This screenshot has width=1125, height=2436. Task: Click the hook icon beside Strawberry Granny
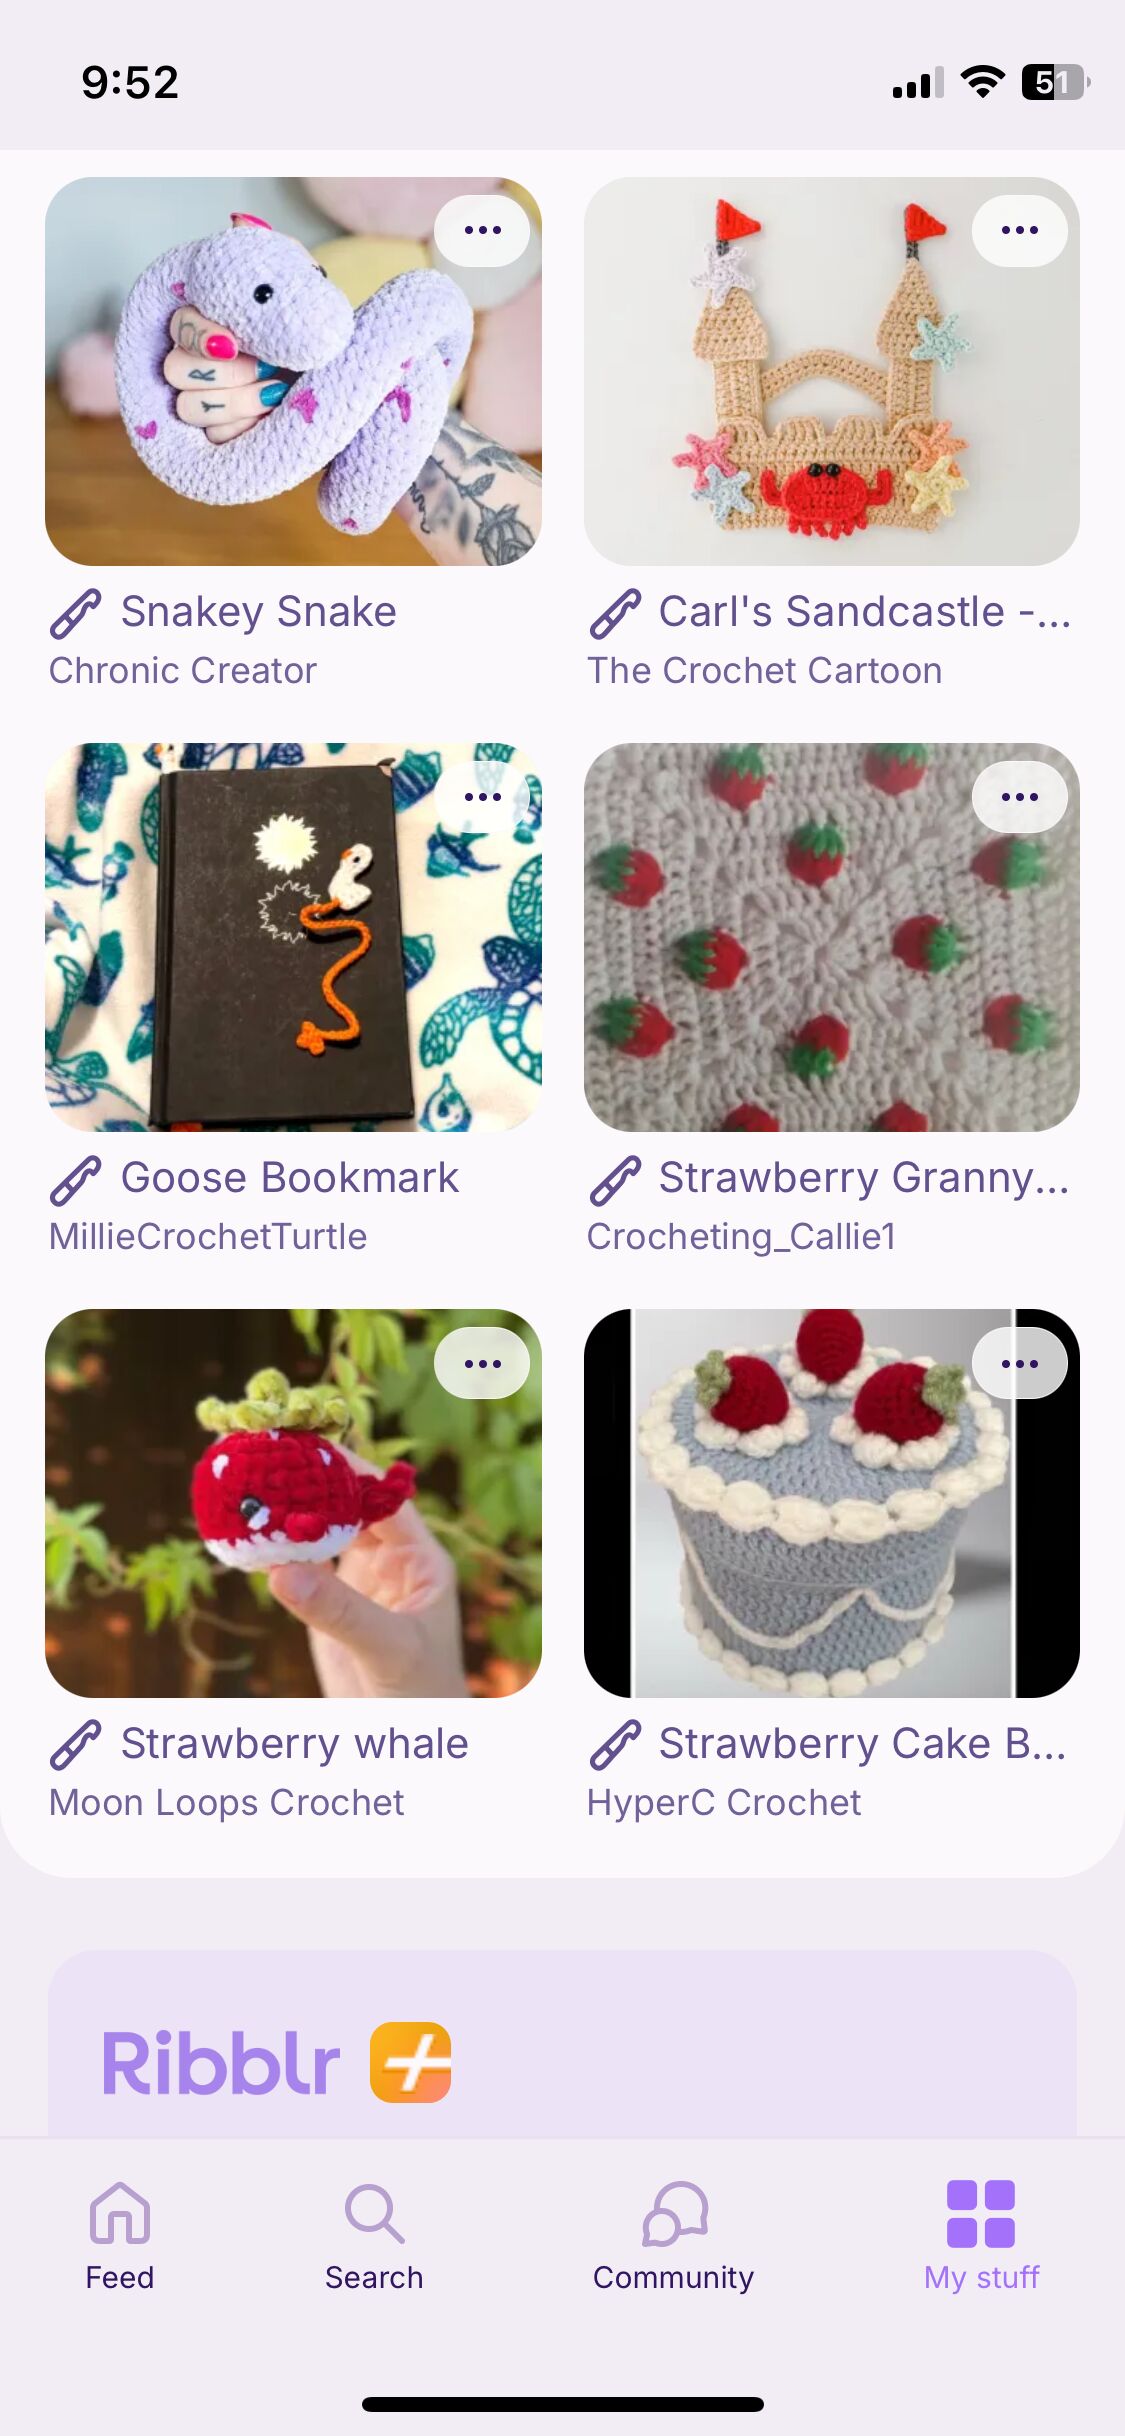pyautogui.click(x=615, y=1179)
